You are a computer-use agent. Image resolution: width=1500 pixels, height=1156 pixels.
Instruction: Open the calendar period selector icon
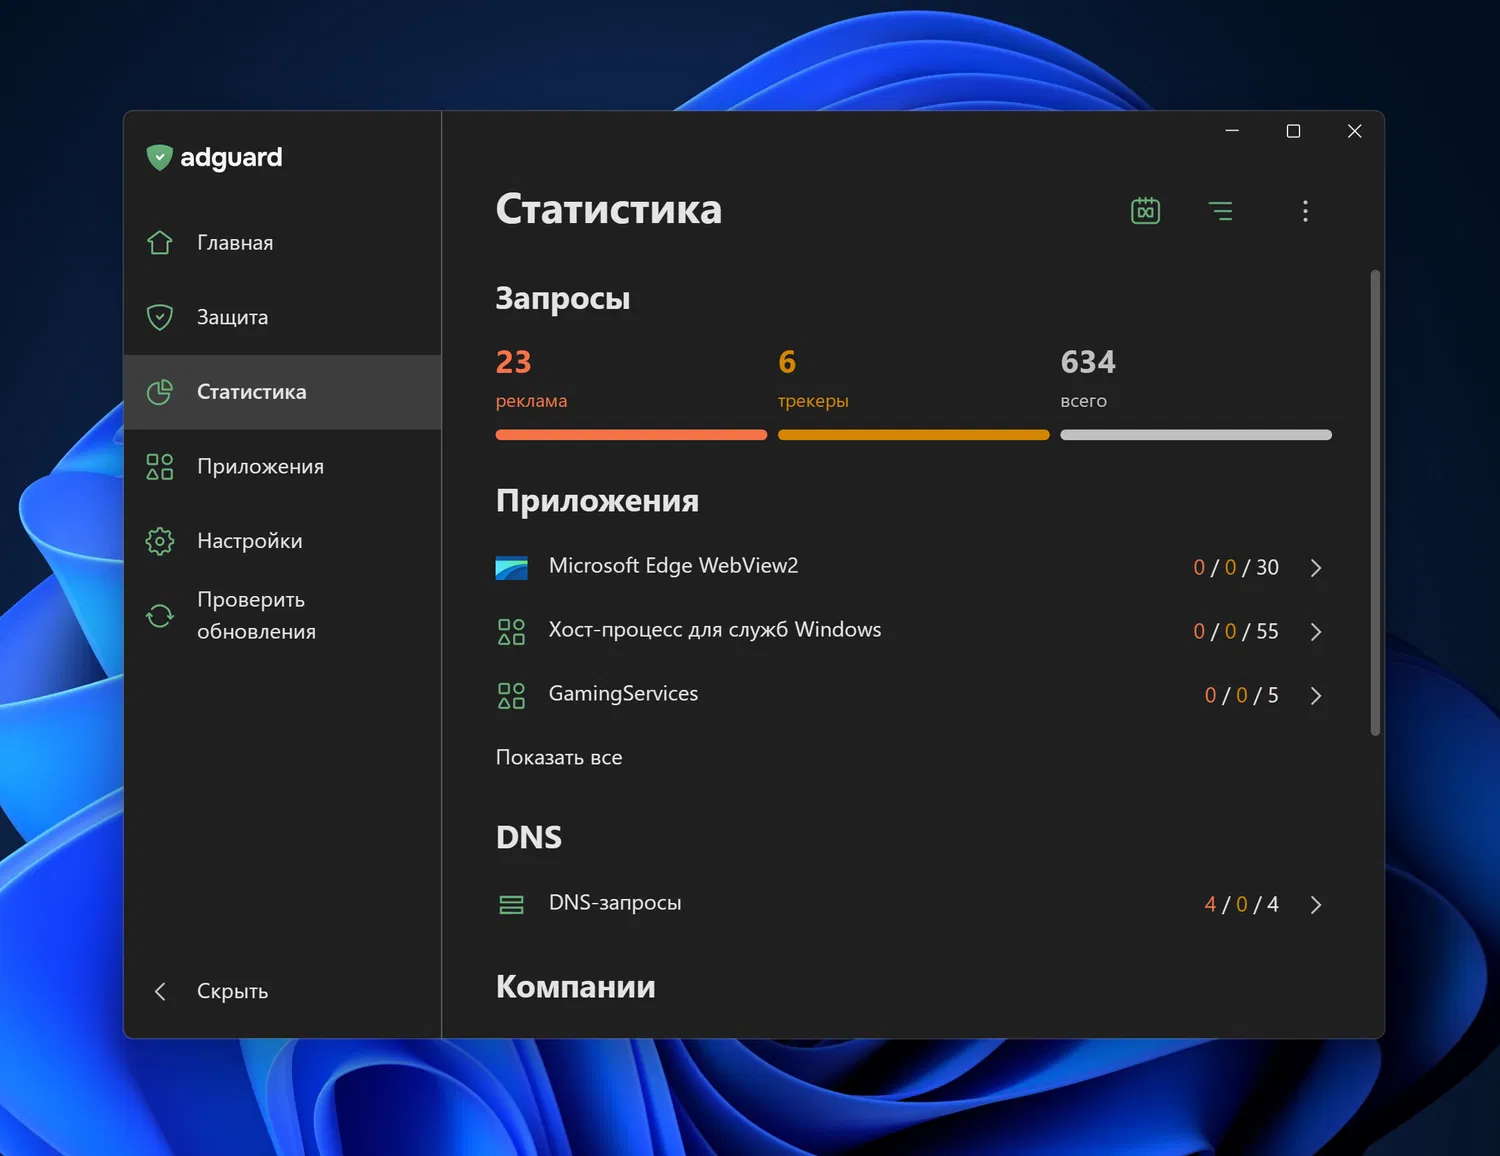pos(1145,210)
